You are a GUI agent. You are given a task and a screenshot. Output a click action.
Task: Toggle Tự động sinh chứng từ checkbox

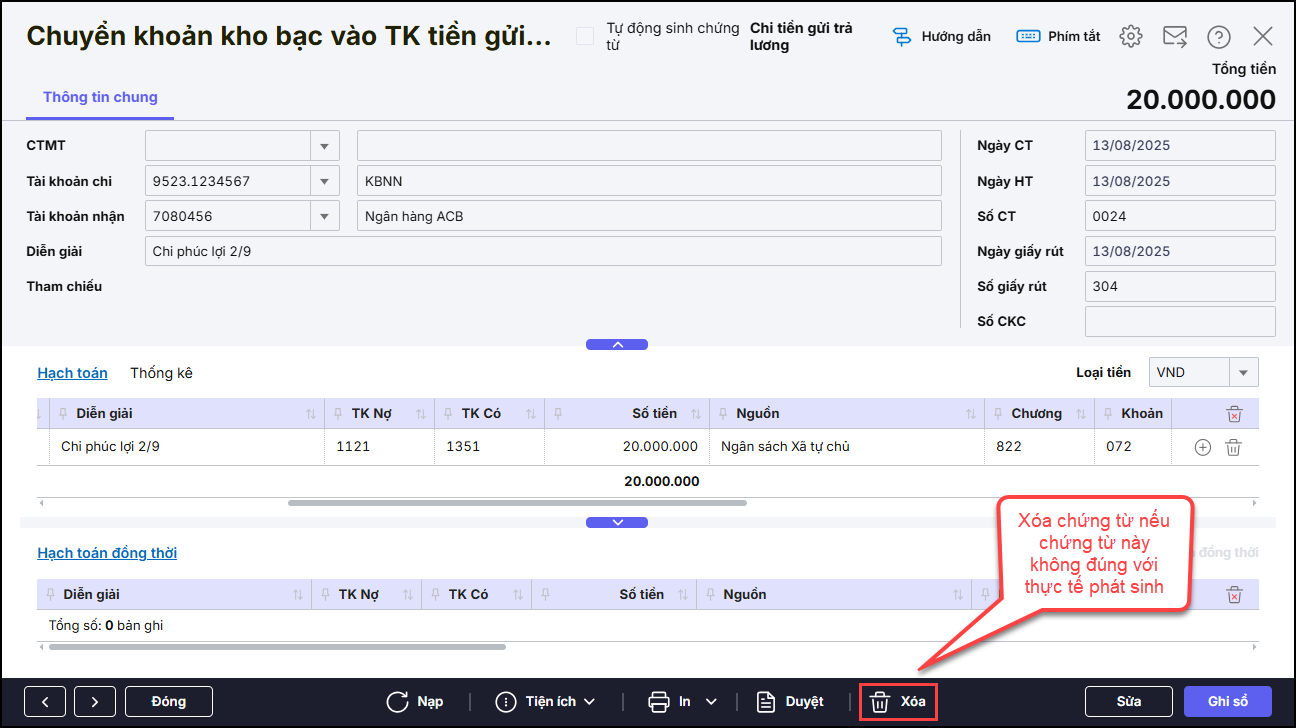pyautogui.click(x=585, y=37)
